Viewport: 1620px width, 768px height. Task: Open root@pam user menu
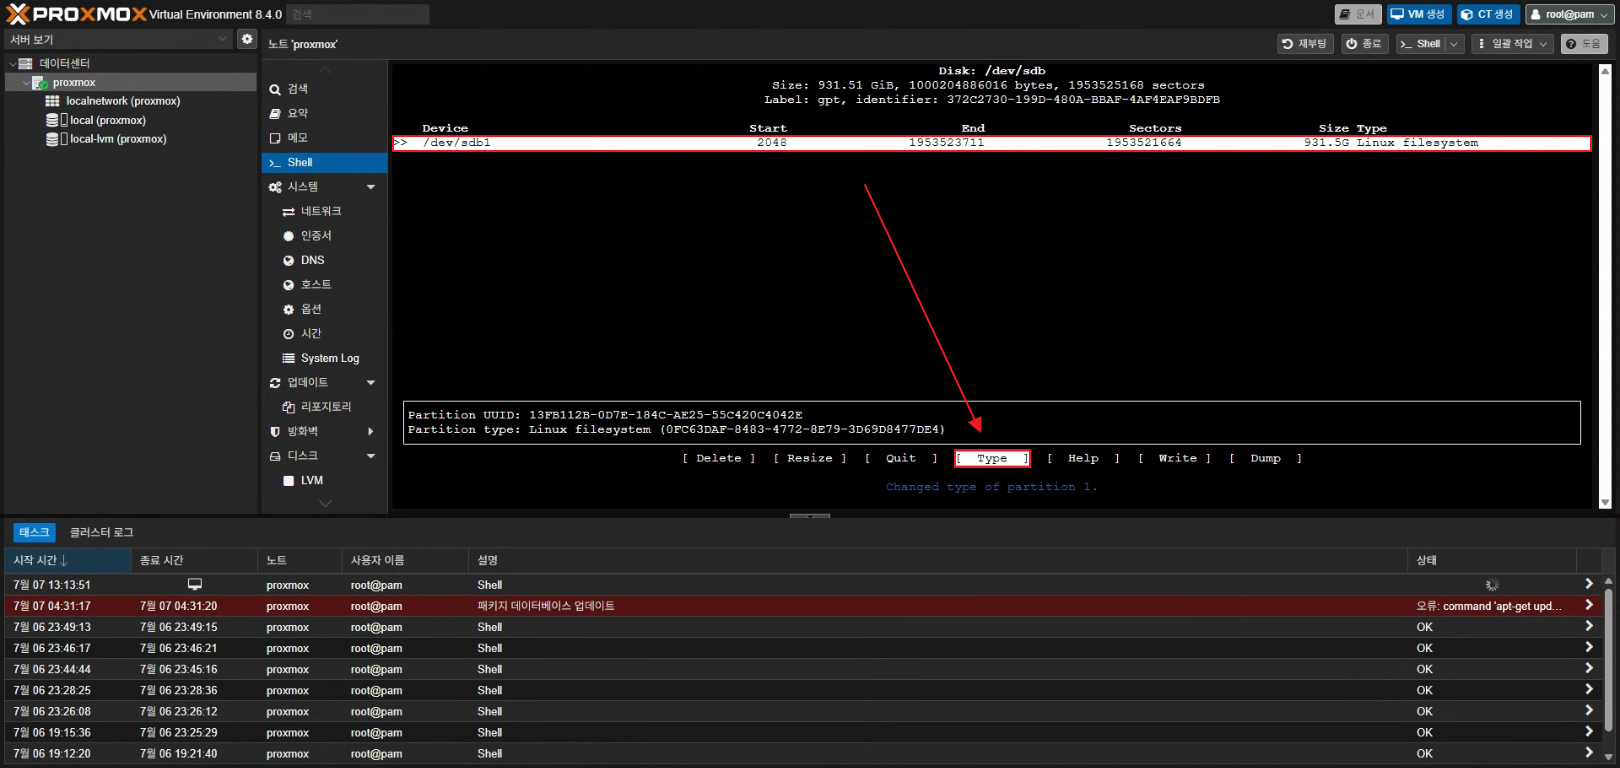click(x=1569, y=14)
